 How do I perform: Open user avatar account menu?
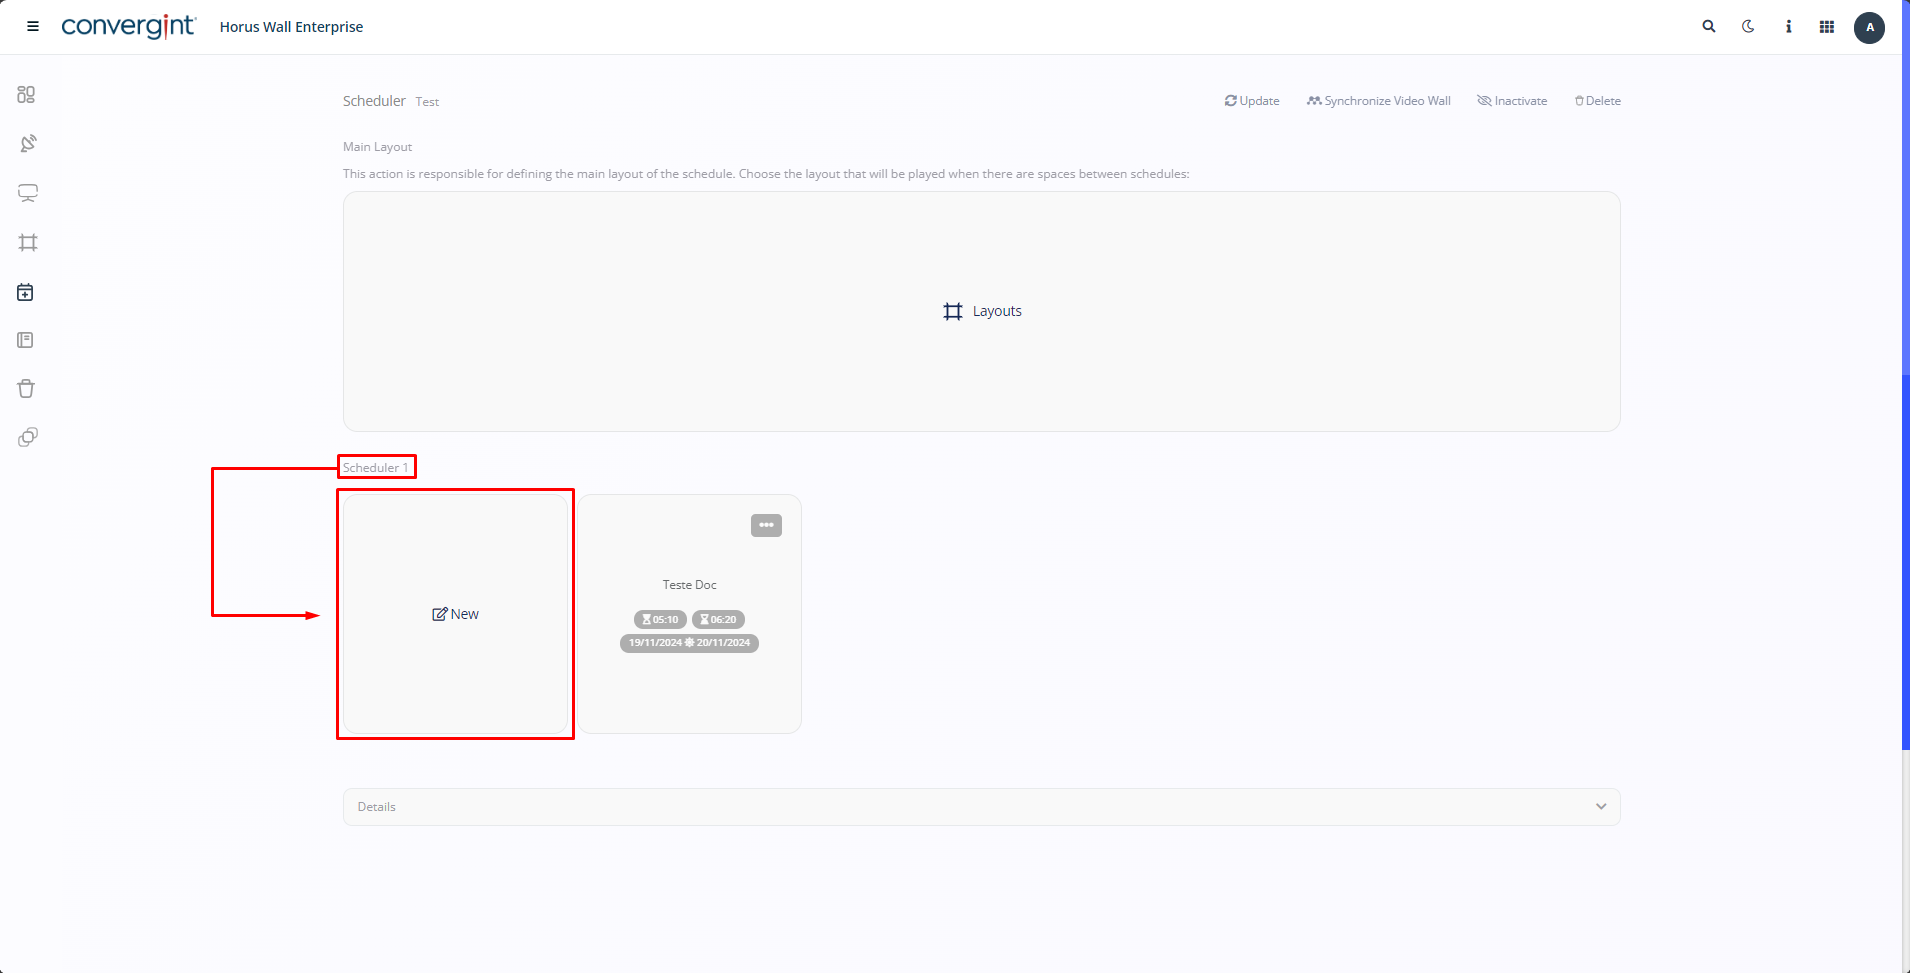(1869, 27)
